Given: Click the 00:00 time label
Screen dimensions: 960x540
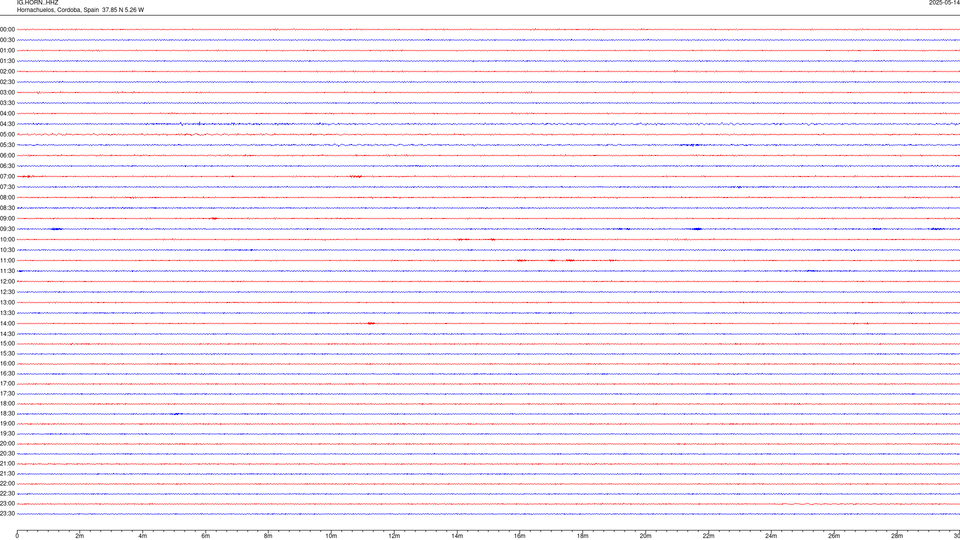Looking at the screenshot, I should (7, 29).
